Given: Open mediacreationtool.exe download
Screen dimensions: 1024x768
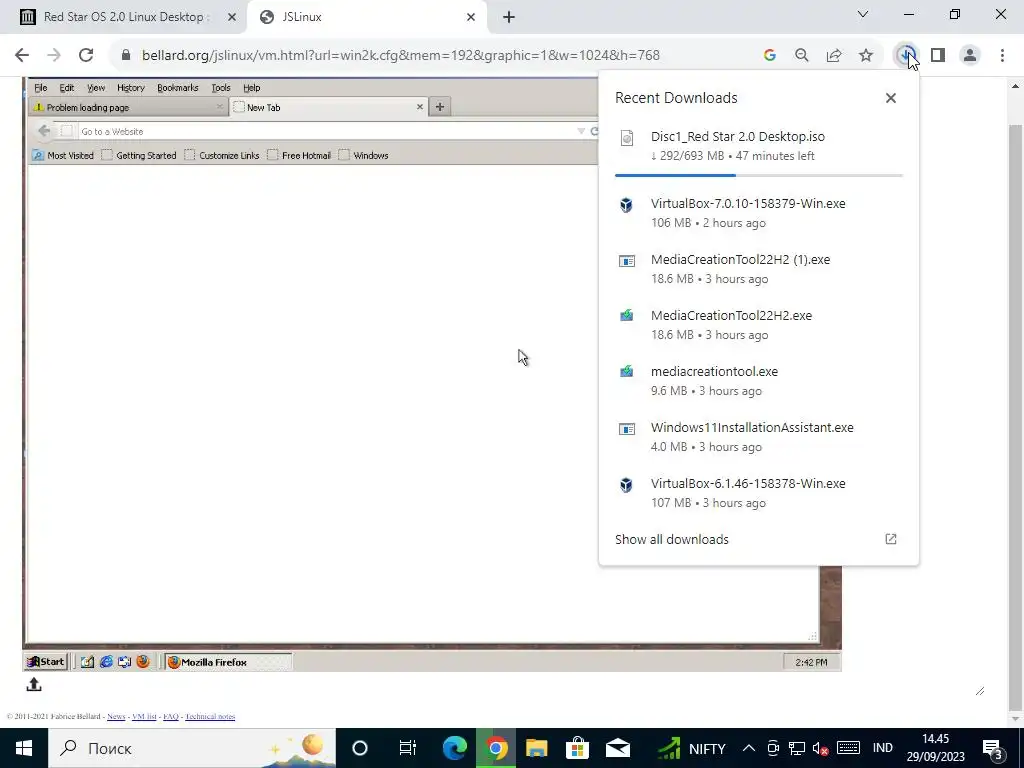Looking at the screenshot, I should tap(758, 381).
